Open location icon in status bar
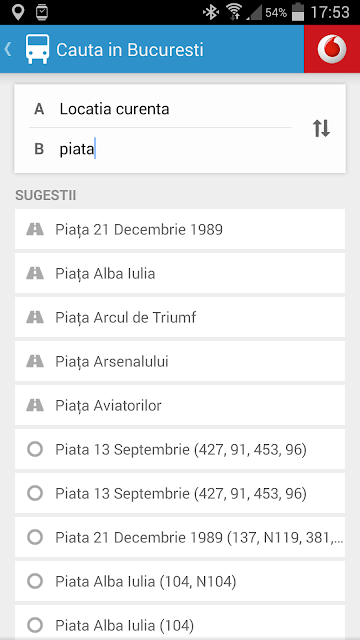The height and width of the screenshot is (640, 360). pos(18,12)
